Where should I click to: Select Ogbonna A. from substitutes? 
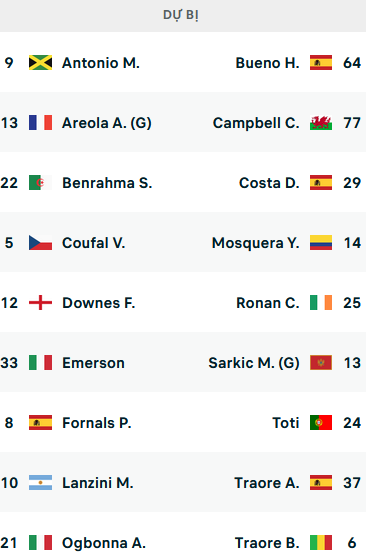pos(104,543)
